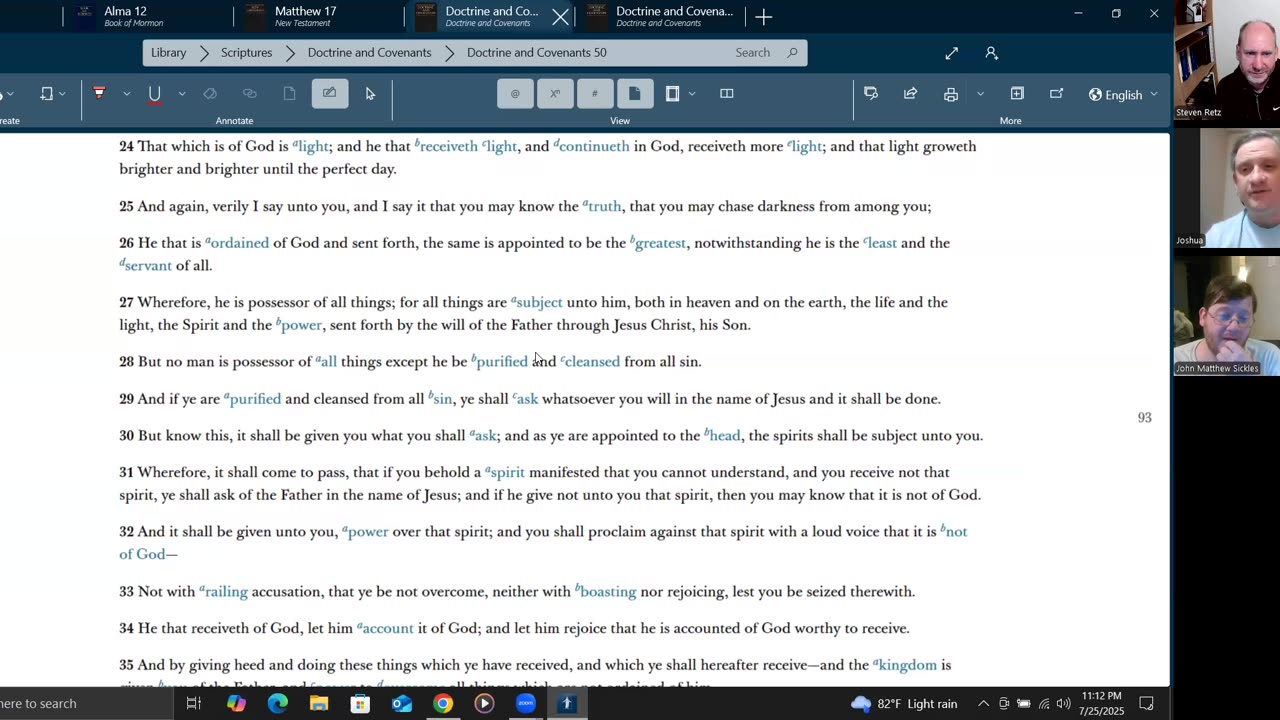
Task: Click the user account icon
Action: (991, 53)
